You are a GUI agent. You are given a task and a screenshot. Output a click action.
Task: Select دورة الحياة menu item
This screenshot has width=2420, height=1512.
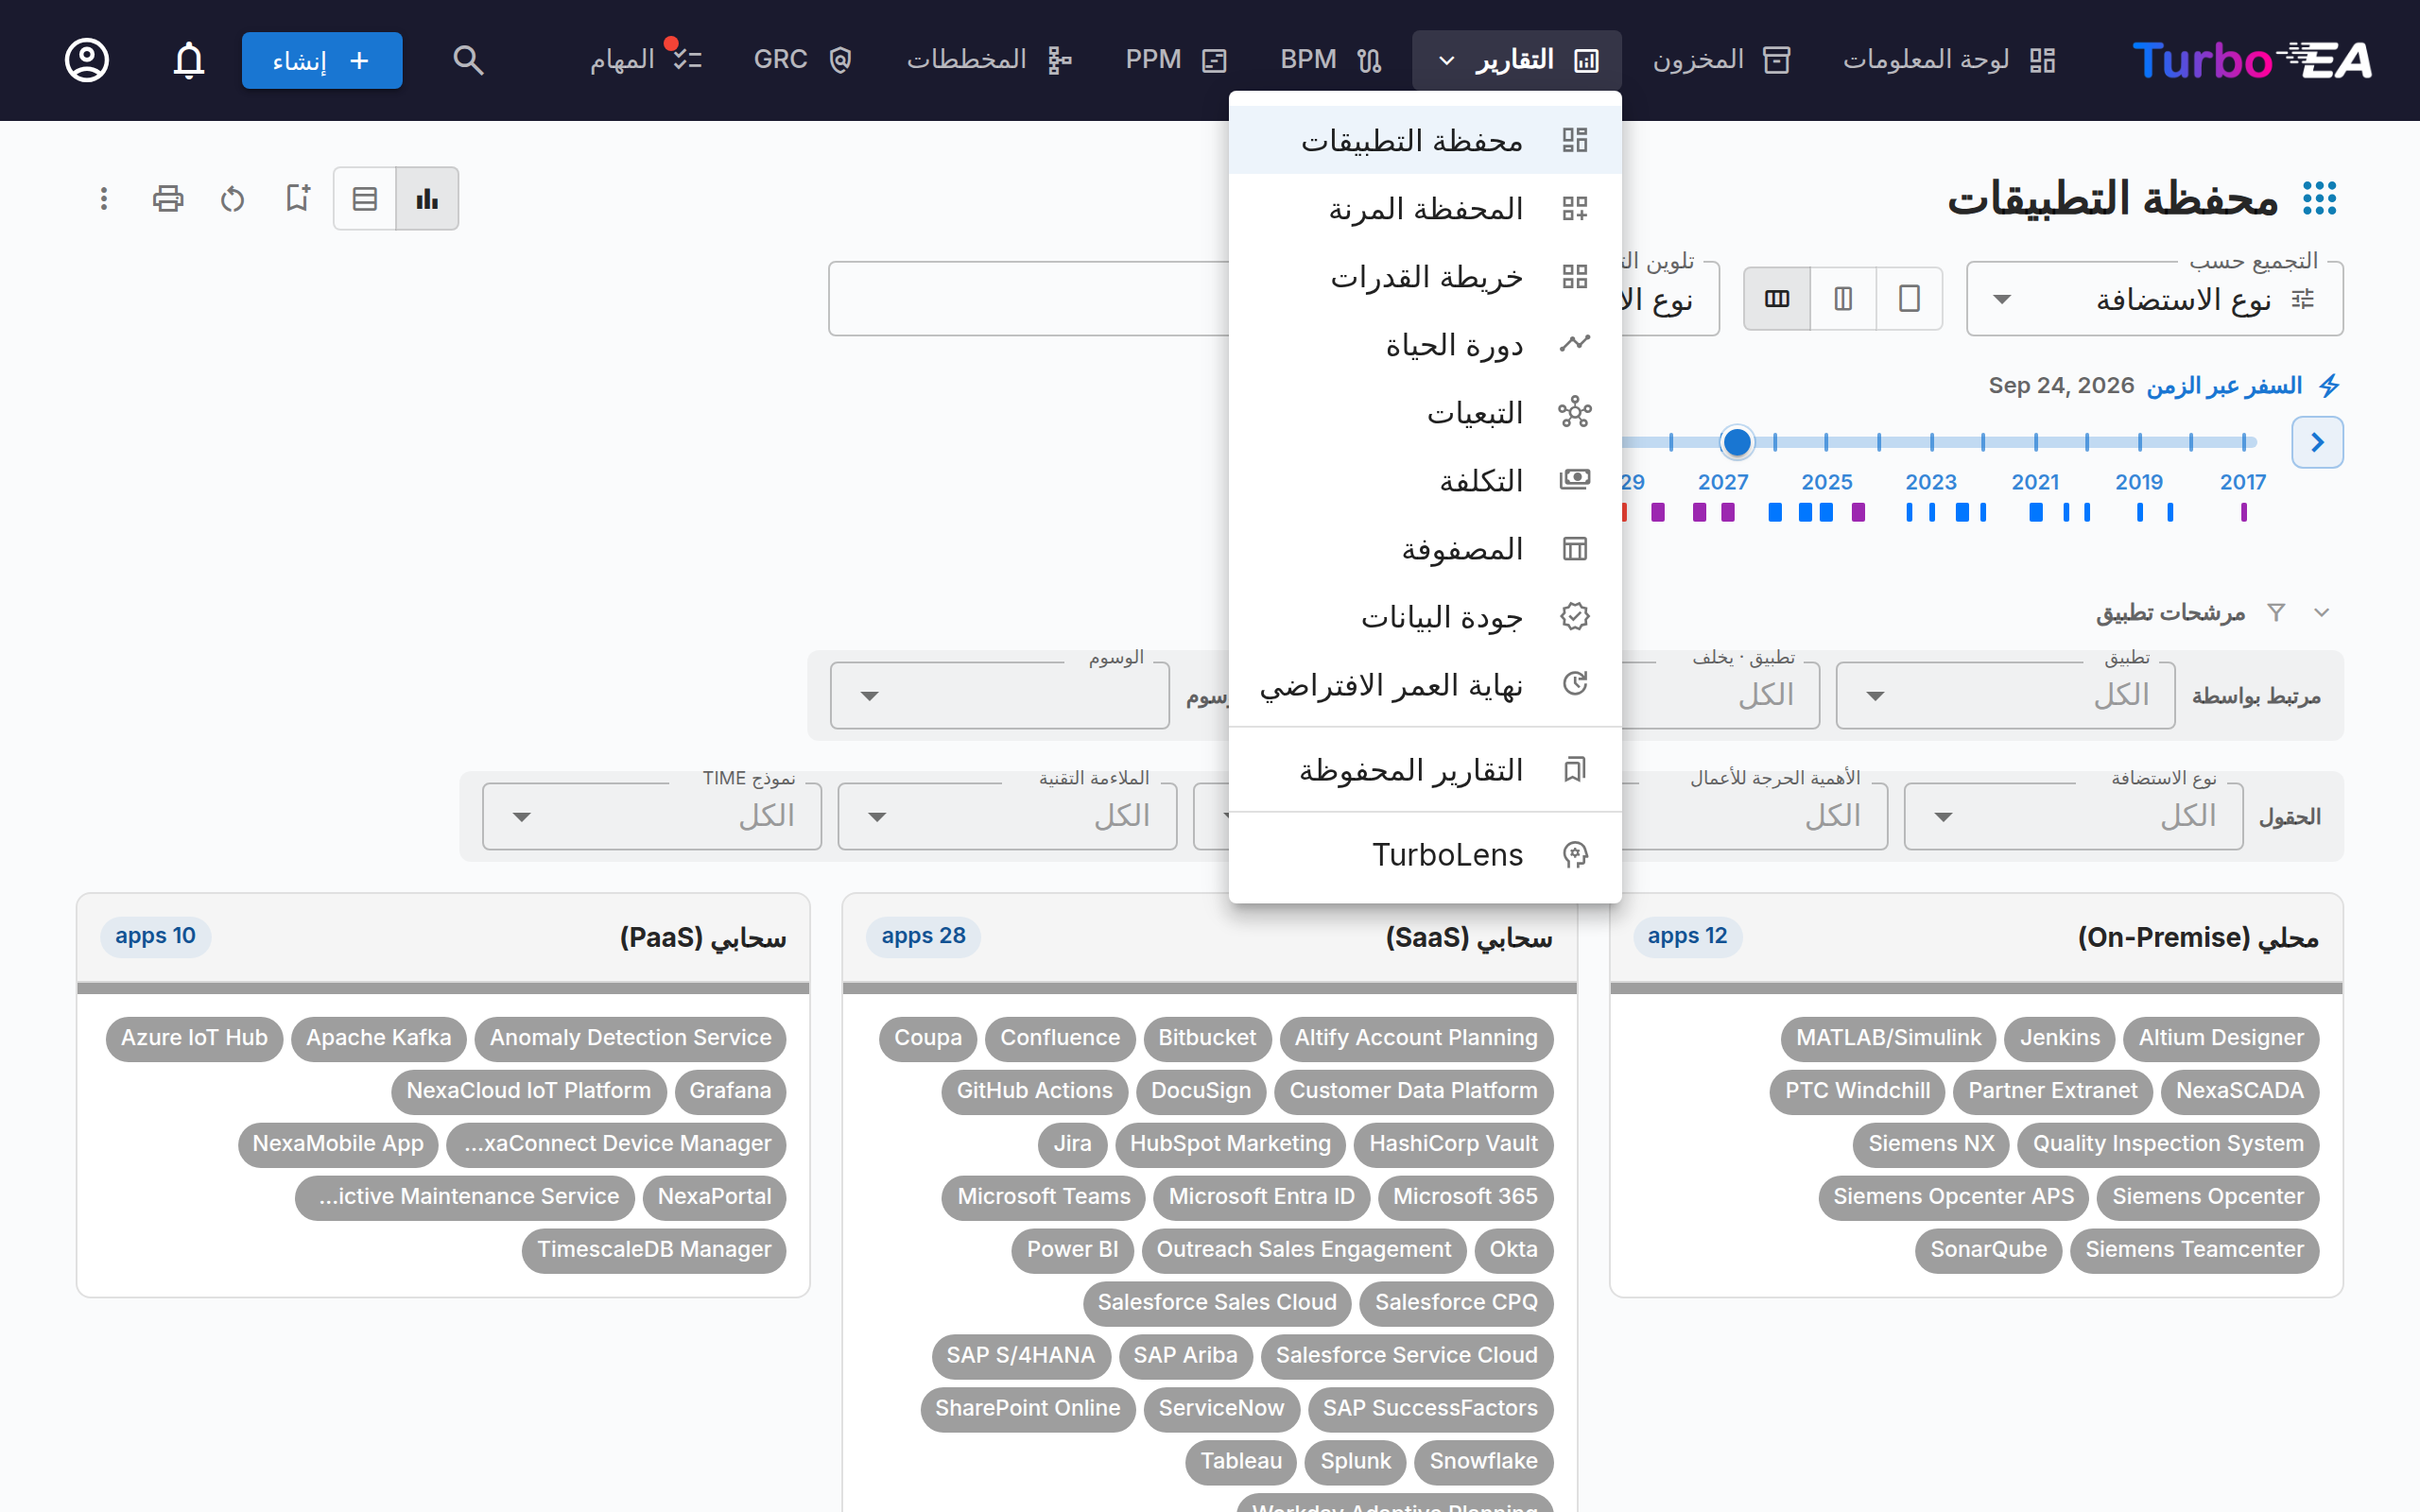[x=1425, y=345]
